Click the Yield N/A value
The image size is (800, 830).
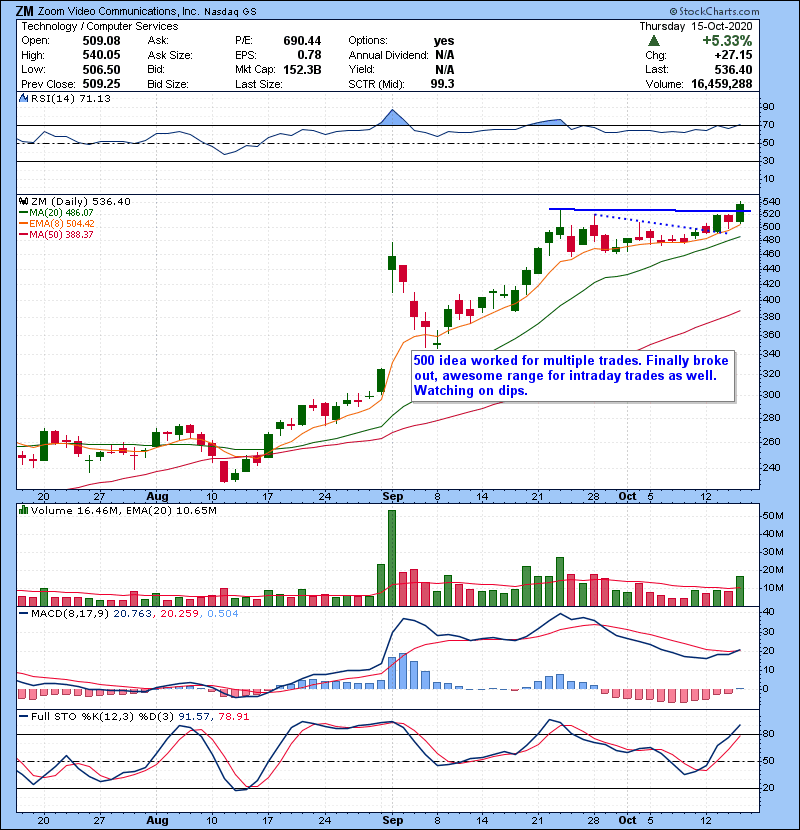(x=445, y=69)
